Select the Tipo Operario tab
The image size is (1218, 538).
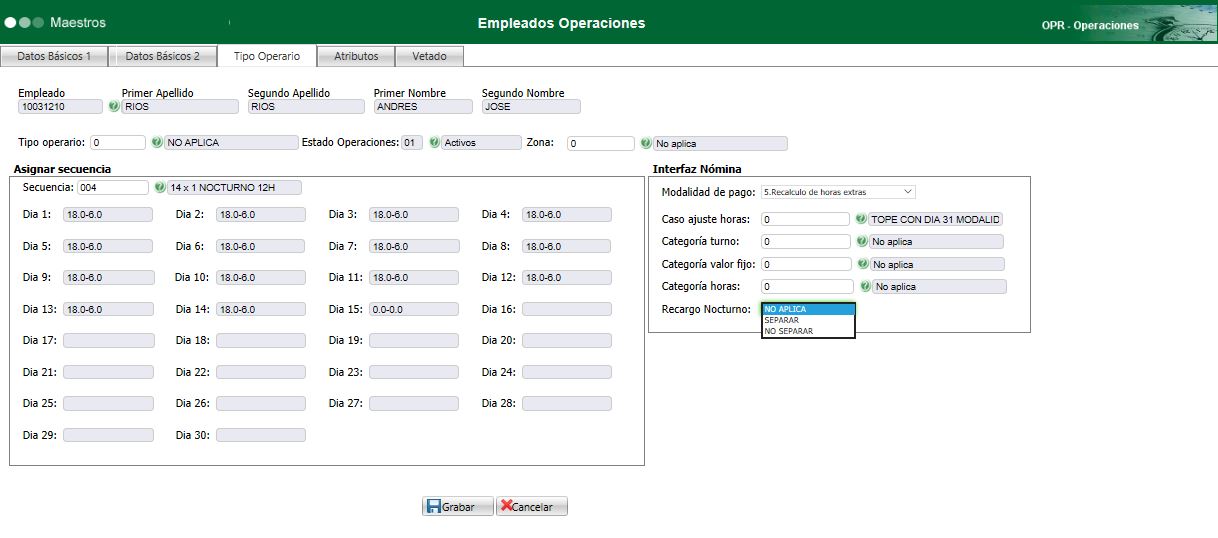click(266, 56)
